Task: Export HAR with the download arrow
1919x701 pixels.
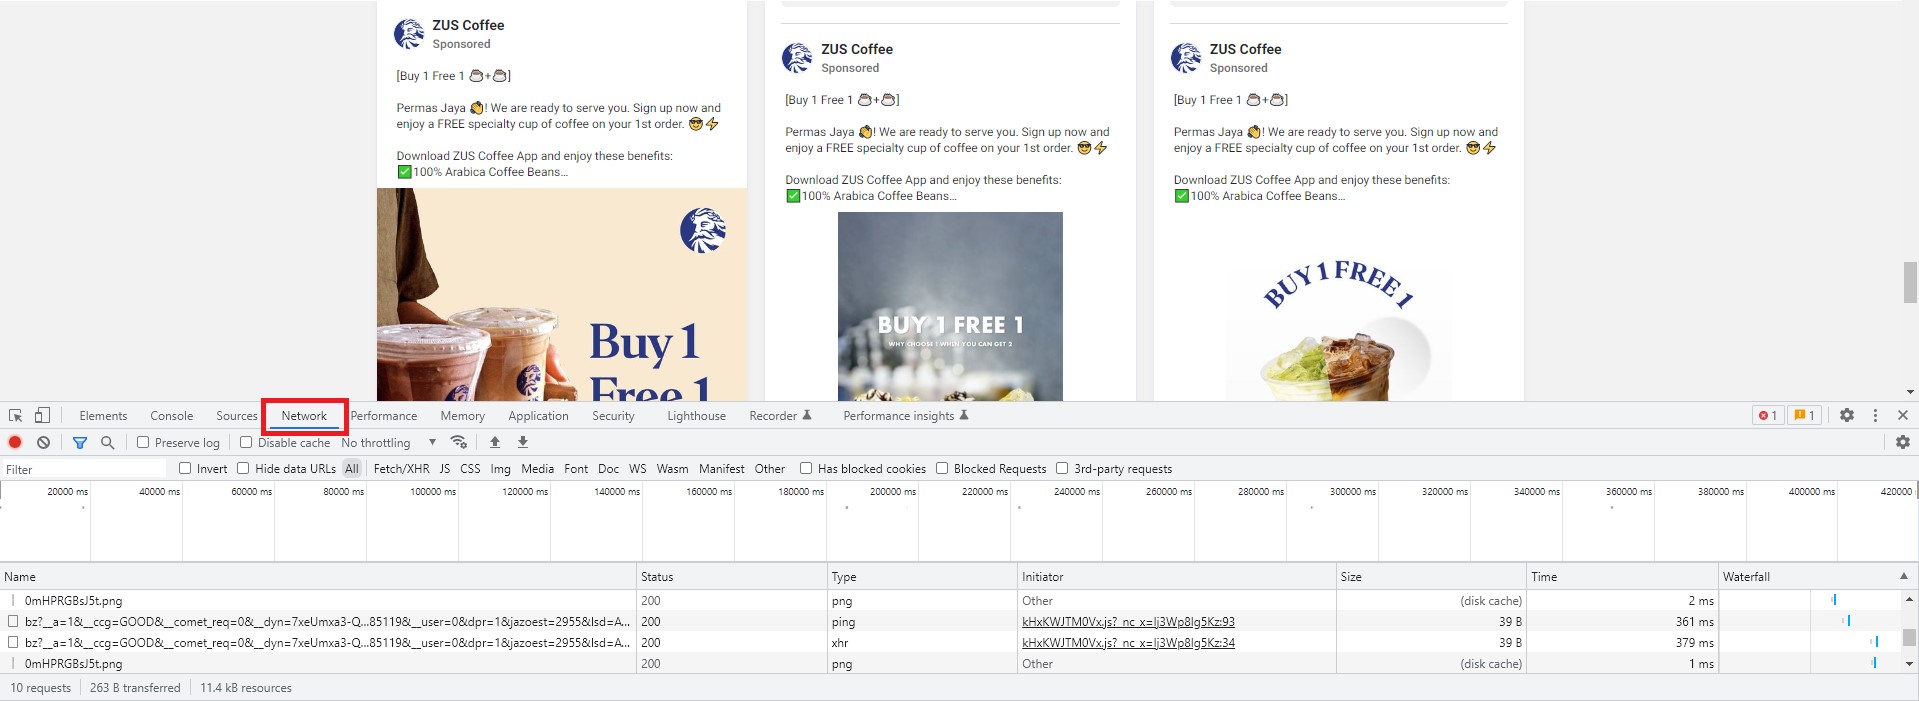Action: tap(522, 442)
